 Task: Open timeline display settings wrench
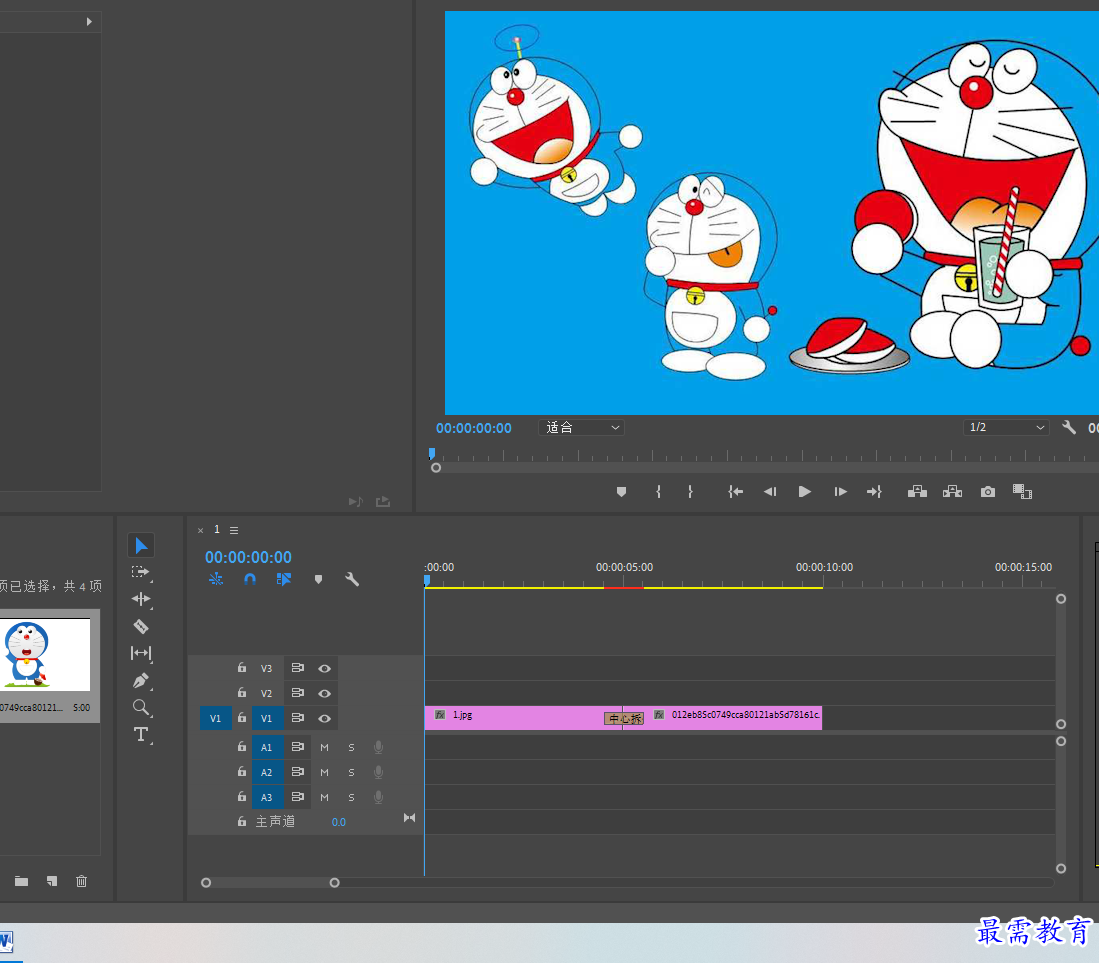pos(352,579)
